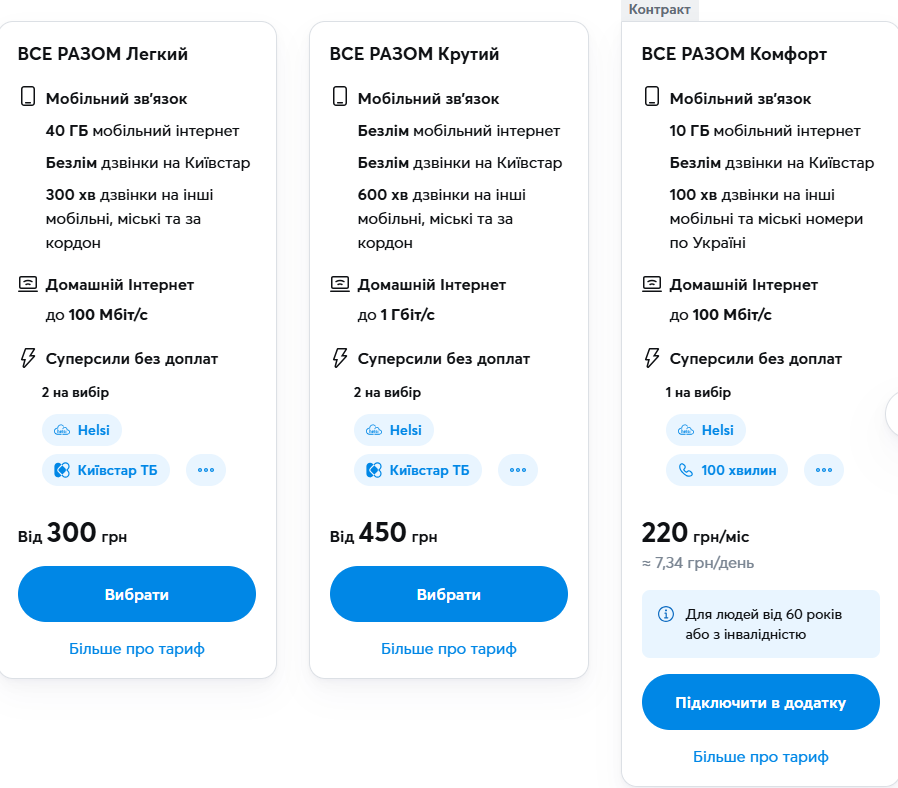The height and width of the screenshot is (788, 898).
Task: Select the Контракт tab label
Action: 659,9
